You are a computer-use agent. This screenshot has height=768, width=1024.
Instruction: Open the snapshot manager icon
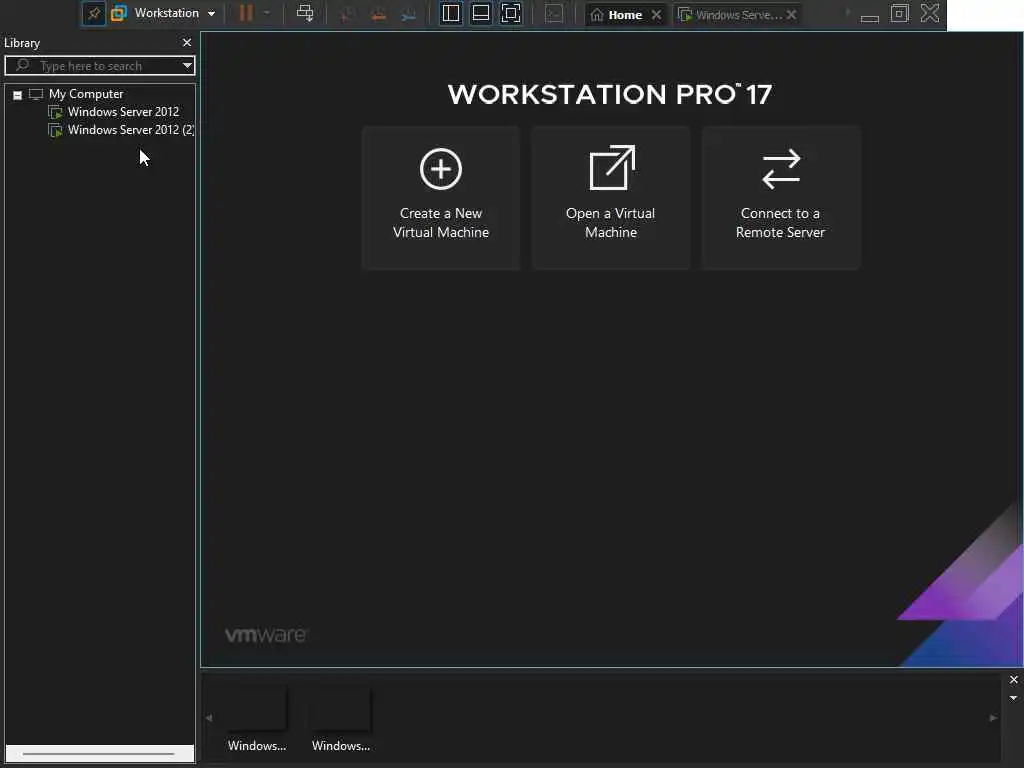(x=409, y=14)
